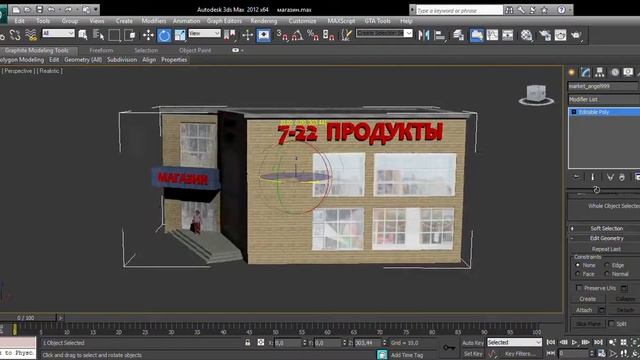Click Make Unique icon in modifier stack
This screenshot has width=640, height=360.
tap(610, 177)
